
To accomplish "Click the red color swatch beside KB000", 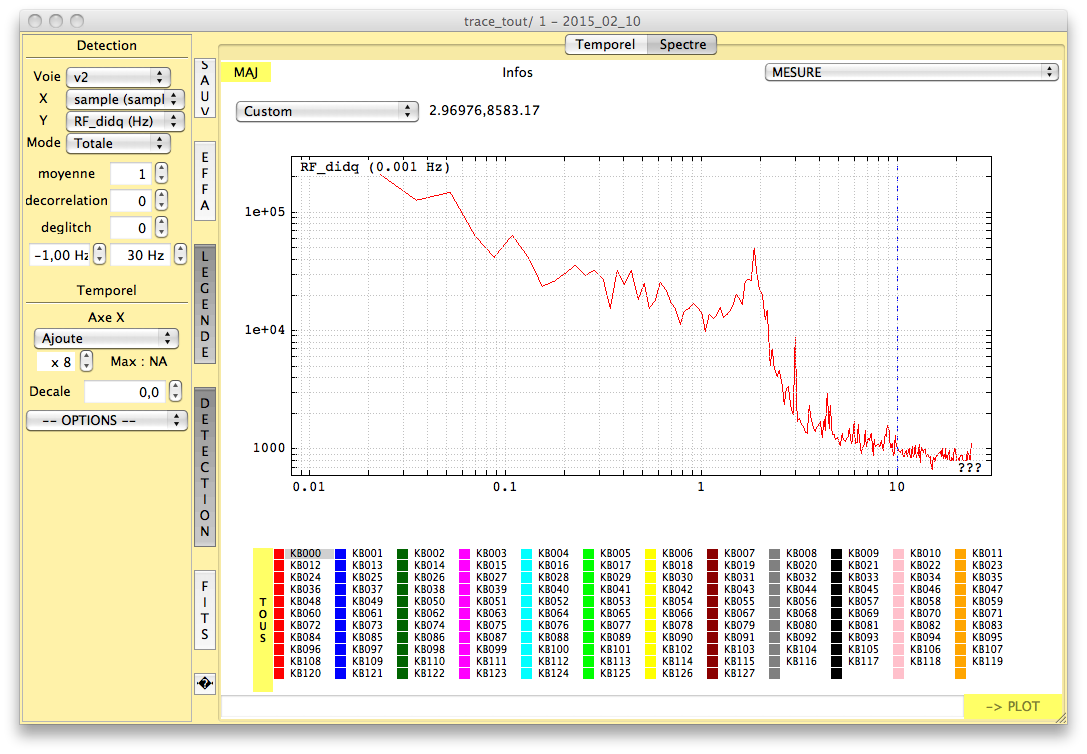I will pos(279,553).
